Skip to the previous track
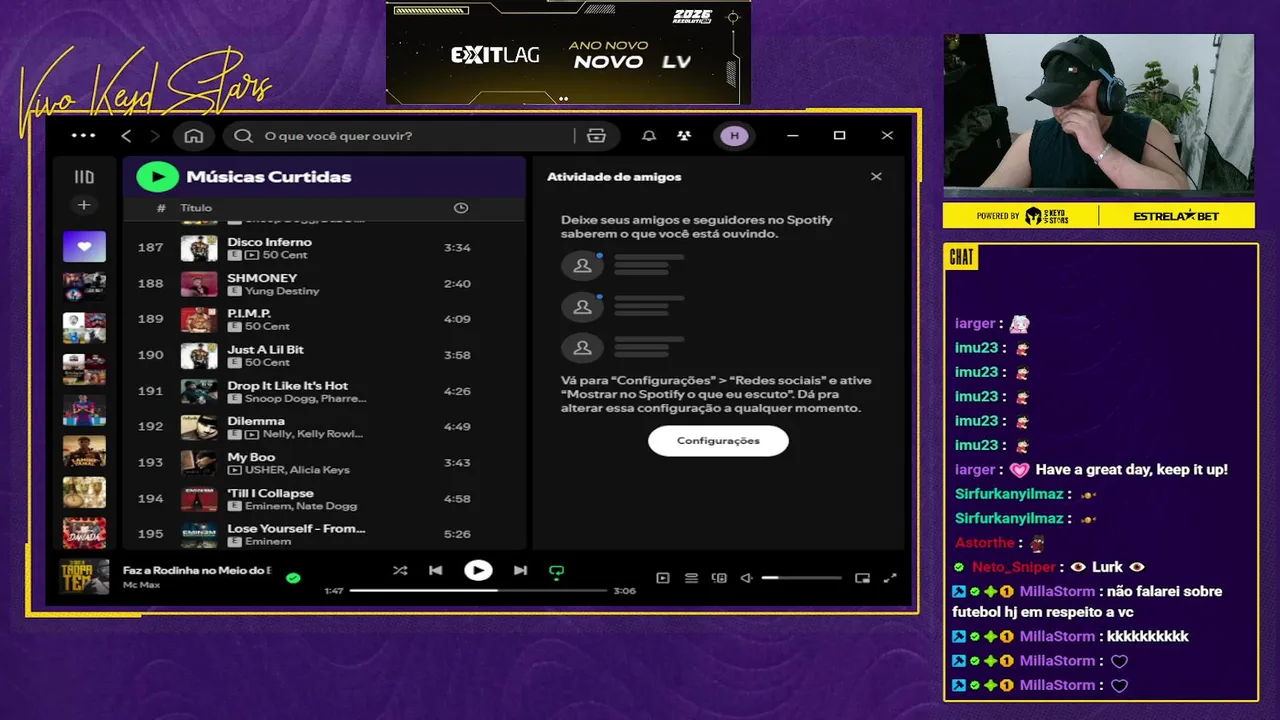The image size is (1280, 720). (436, 571)
